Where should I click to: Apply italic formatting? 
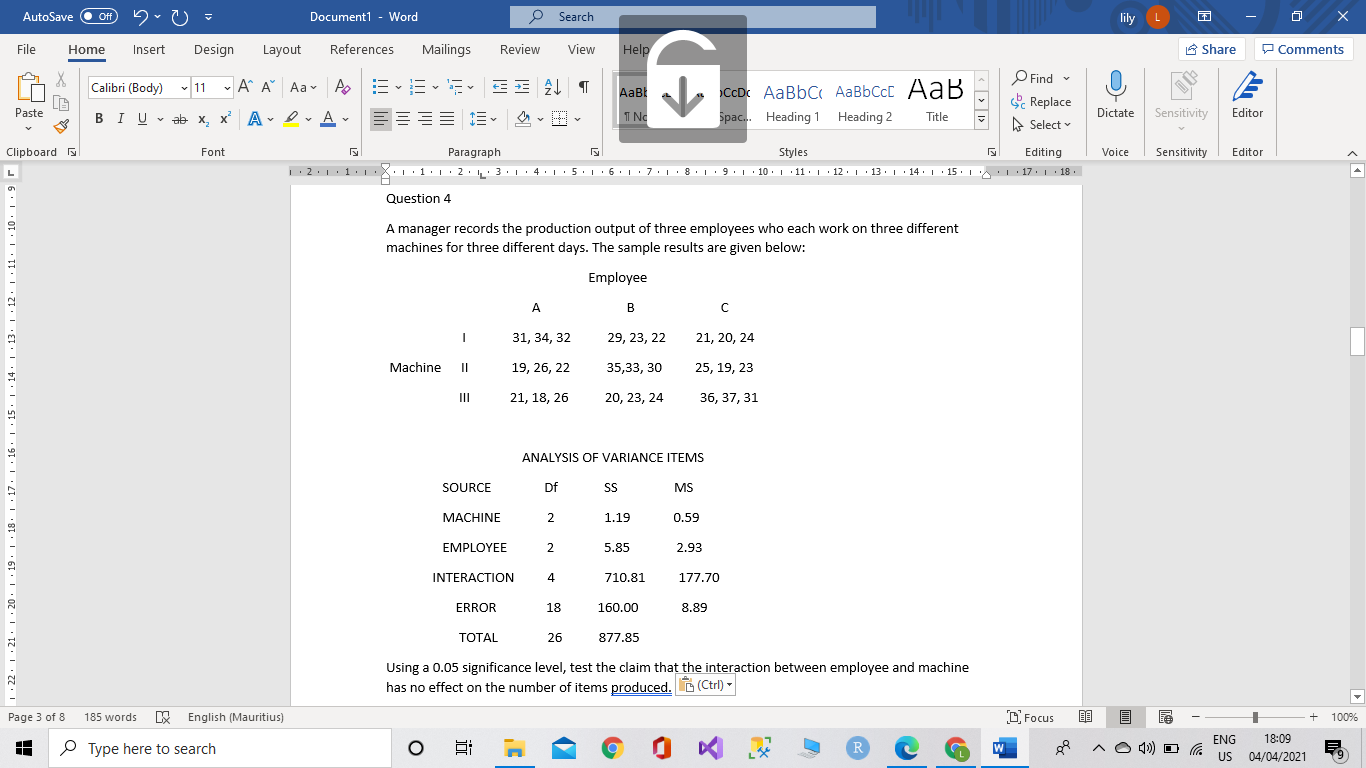(120, 118)
